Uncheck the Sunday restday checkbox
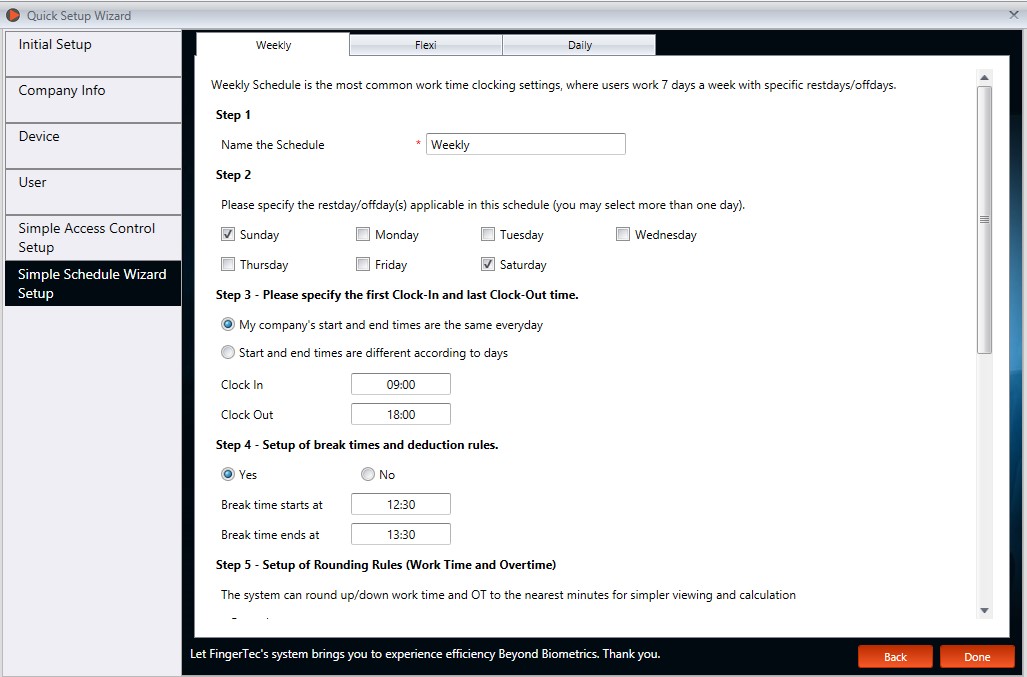Image resolution: width=1027 pixels, height=677 pixels. point(228,234)
